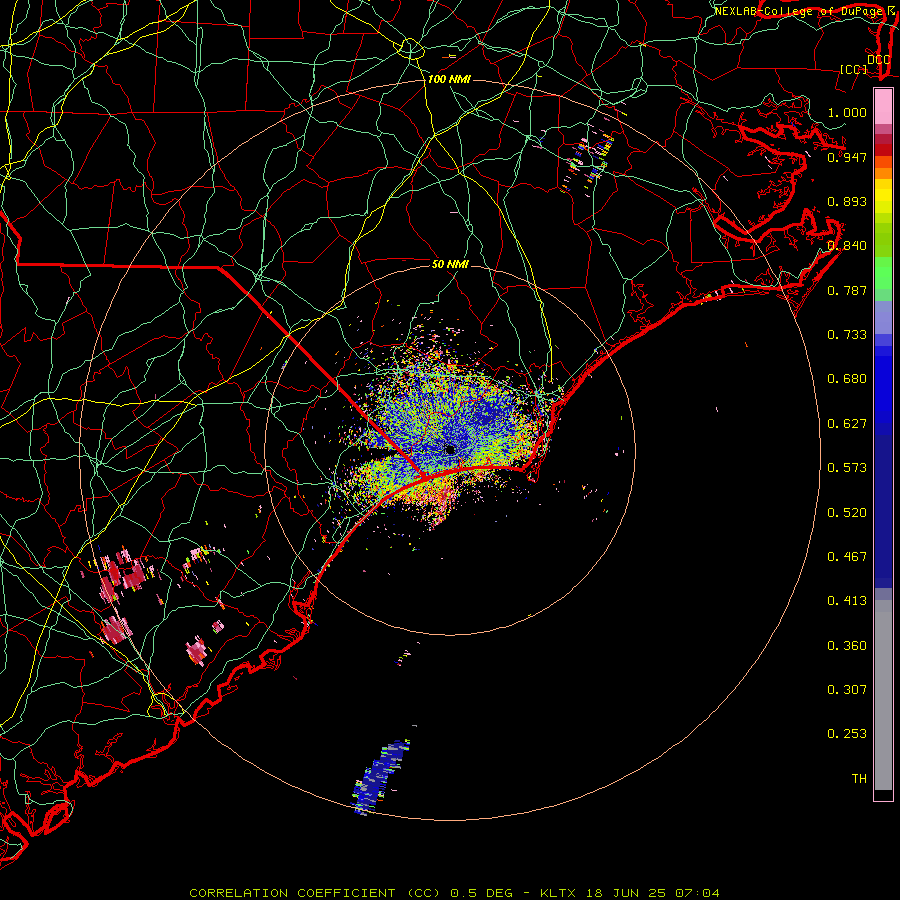Click the 0.893 legend value
This screenshot has width=900, height=900.
point(847,201)
